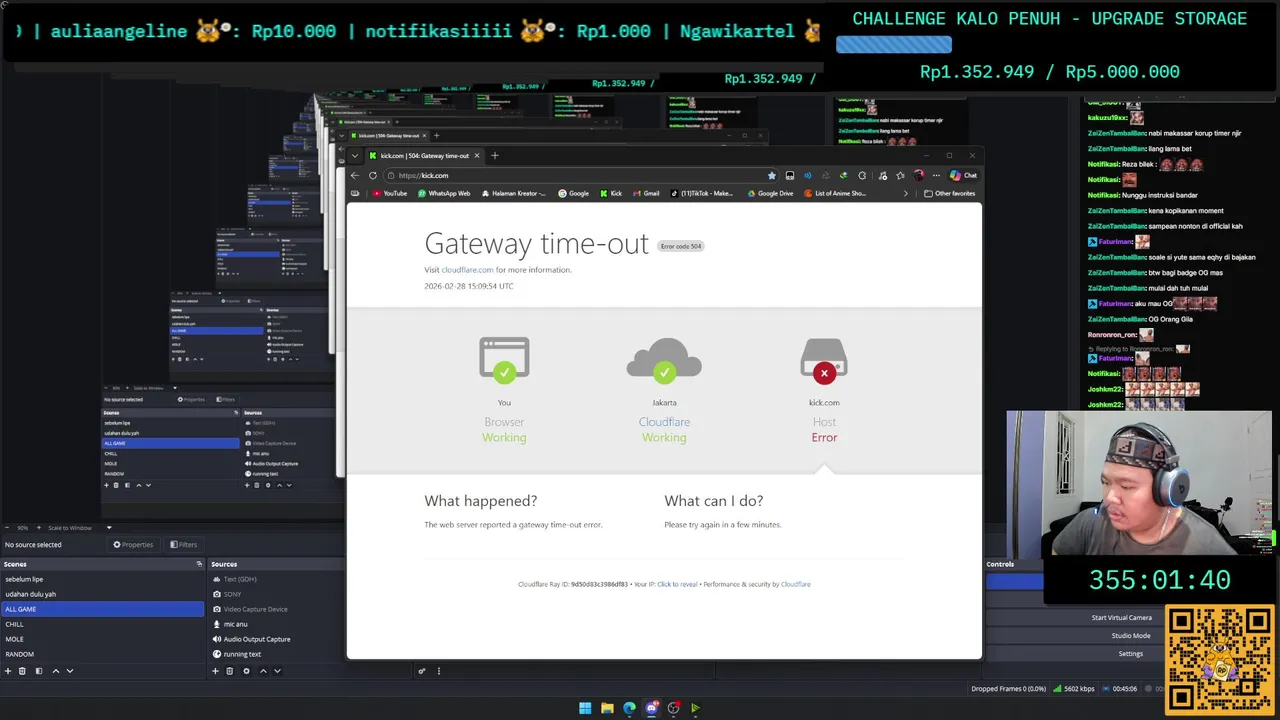Zoom out the OBS preview with minus
This screenshot has width=1280, height=720.
(x=8, y=527)
